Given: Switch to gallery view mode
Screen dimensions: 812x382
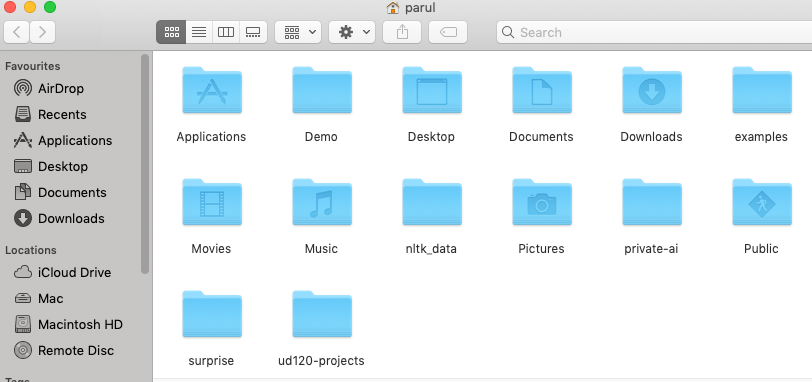Looking at the screenshot, I should point(253,32).
